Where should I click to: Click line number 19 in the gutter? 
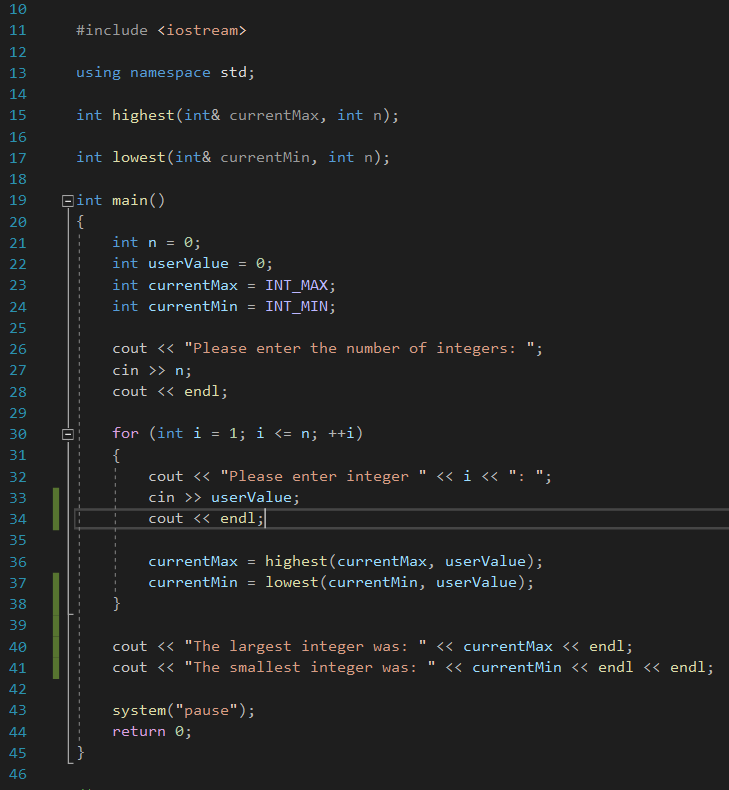18,201
